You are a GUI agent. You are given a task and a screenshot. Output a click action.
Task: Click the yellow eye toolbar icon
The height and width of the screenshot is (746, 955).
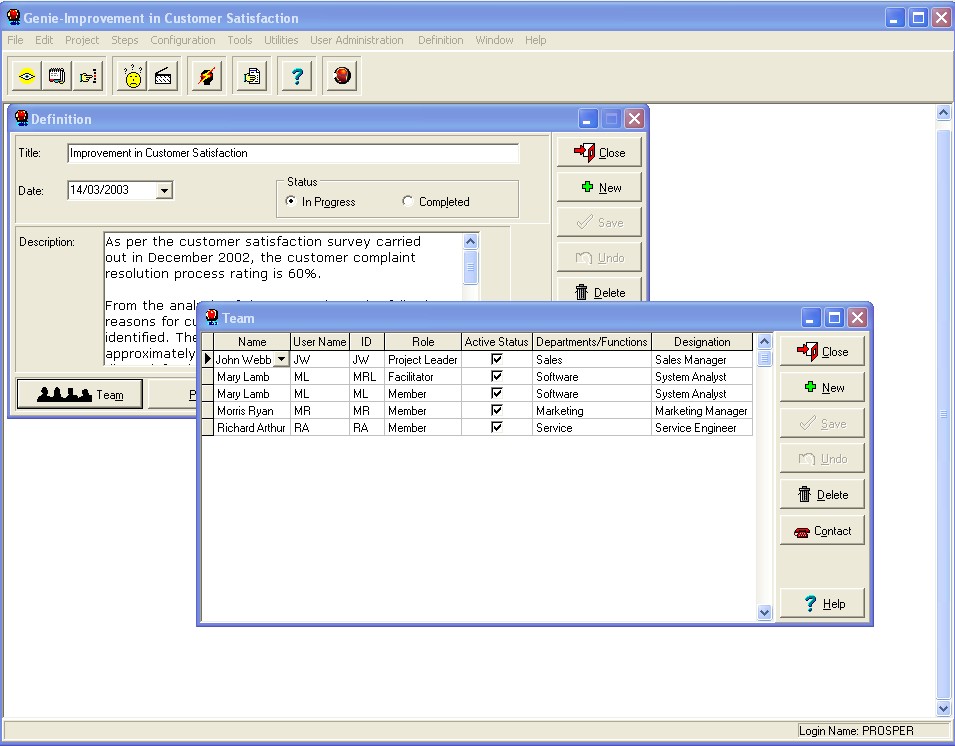[x=27, y=76]
